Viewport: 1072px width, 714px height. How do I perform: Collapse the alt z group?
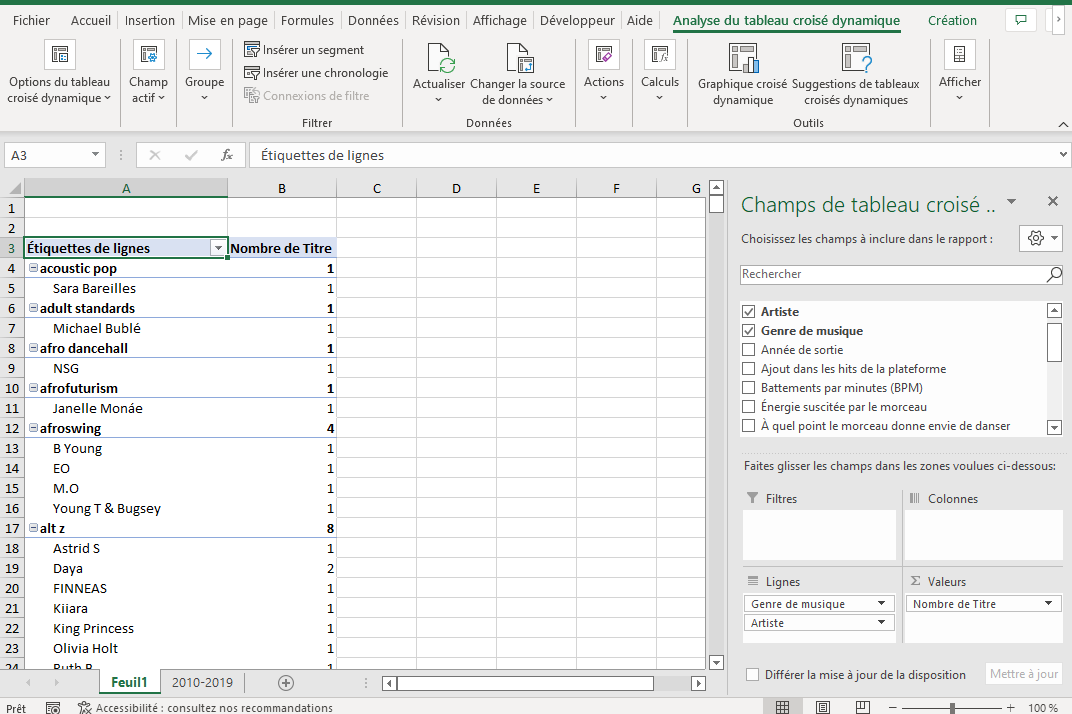click(x=33, y=528)
